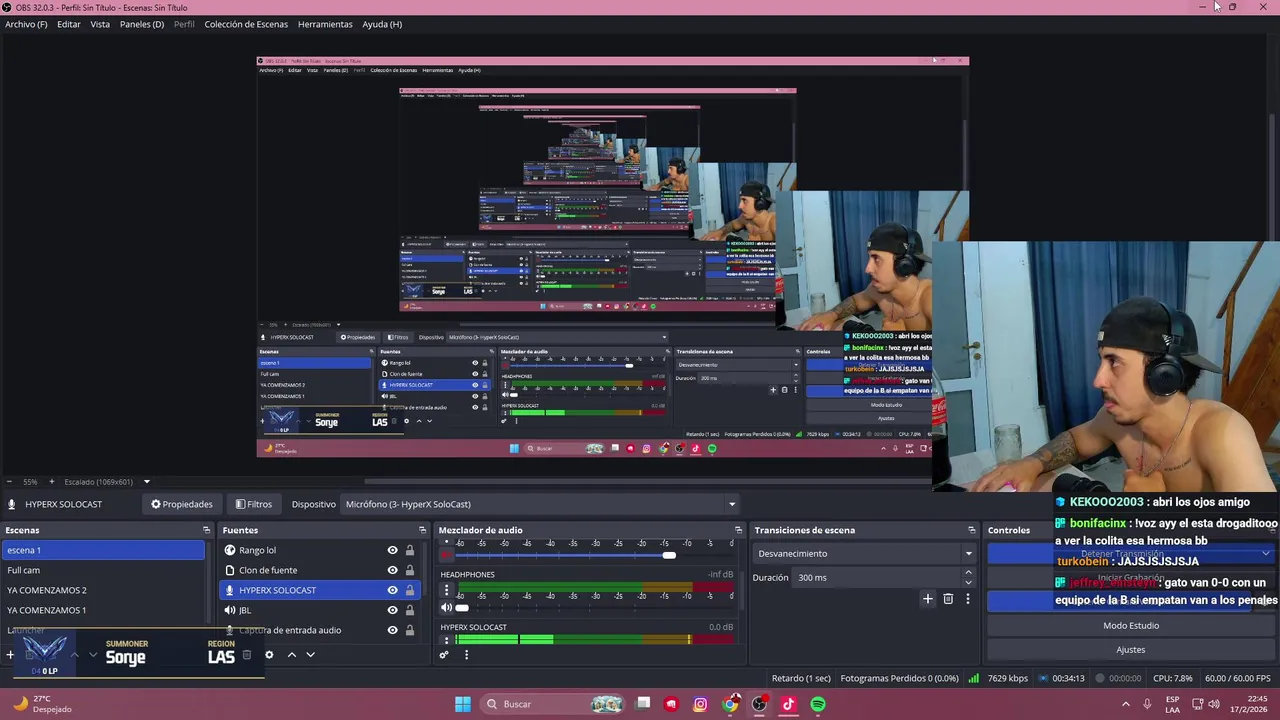Toggle lock on JBL source
This screenshot has width=1280, height=720.
pos(410,610)
